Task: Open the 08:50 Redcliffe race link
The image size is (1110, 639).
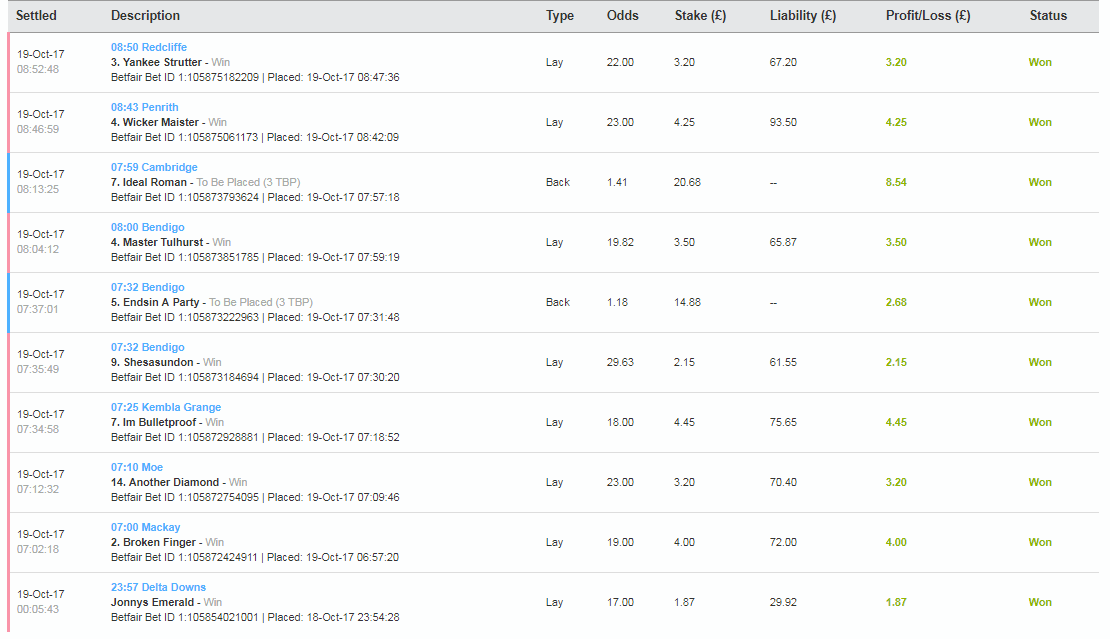Action: (x=149, y=47)
